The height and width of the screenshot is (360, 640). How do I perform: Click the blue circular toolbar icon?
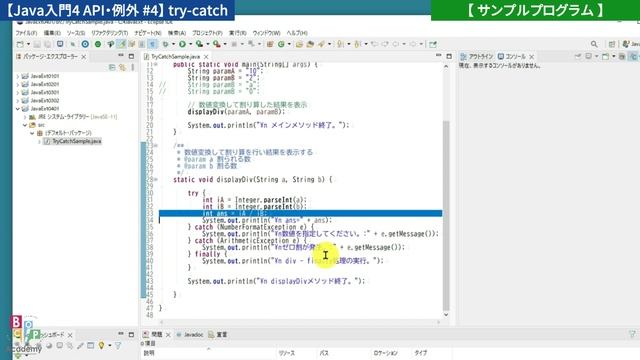85,44
